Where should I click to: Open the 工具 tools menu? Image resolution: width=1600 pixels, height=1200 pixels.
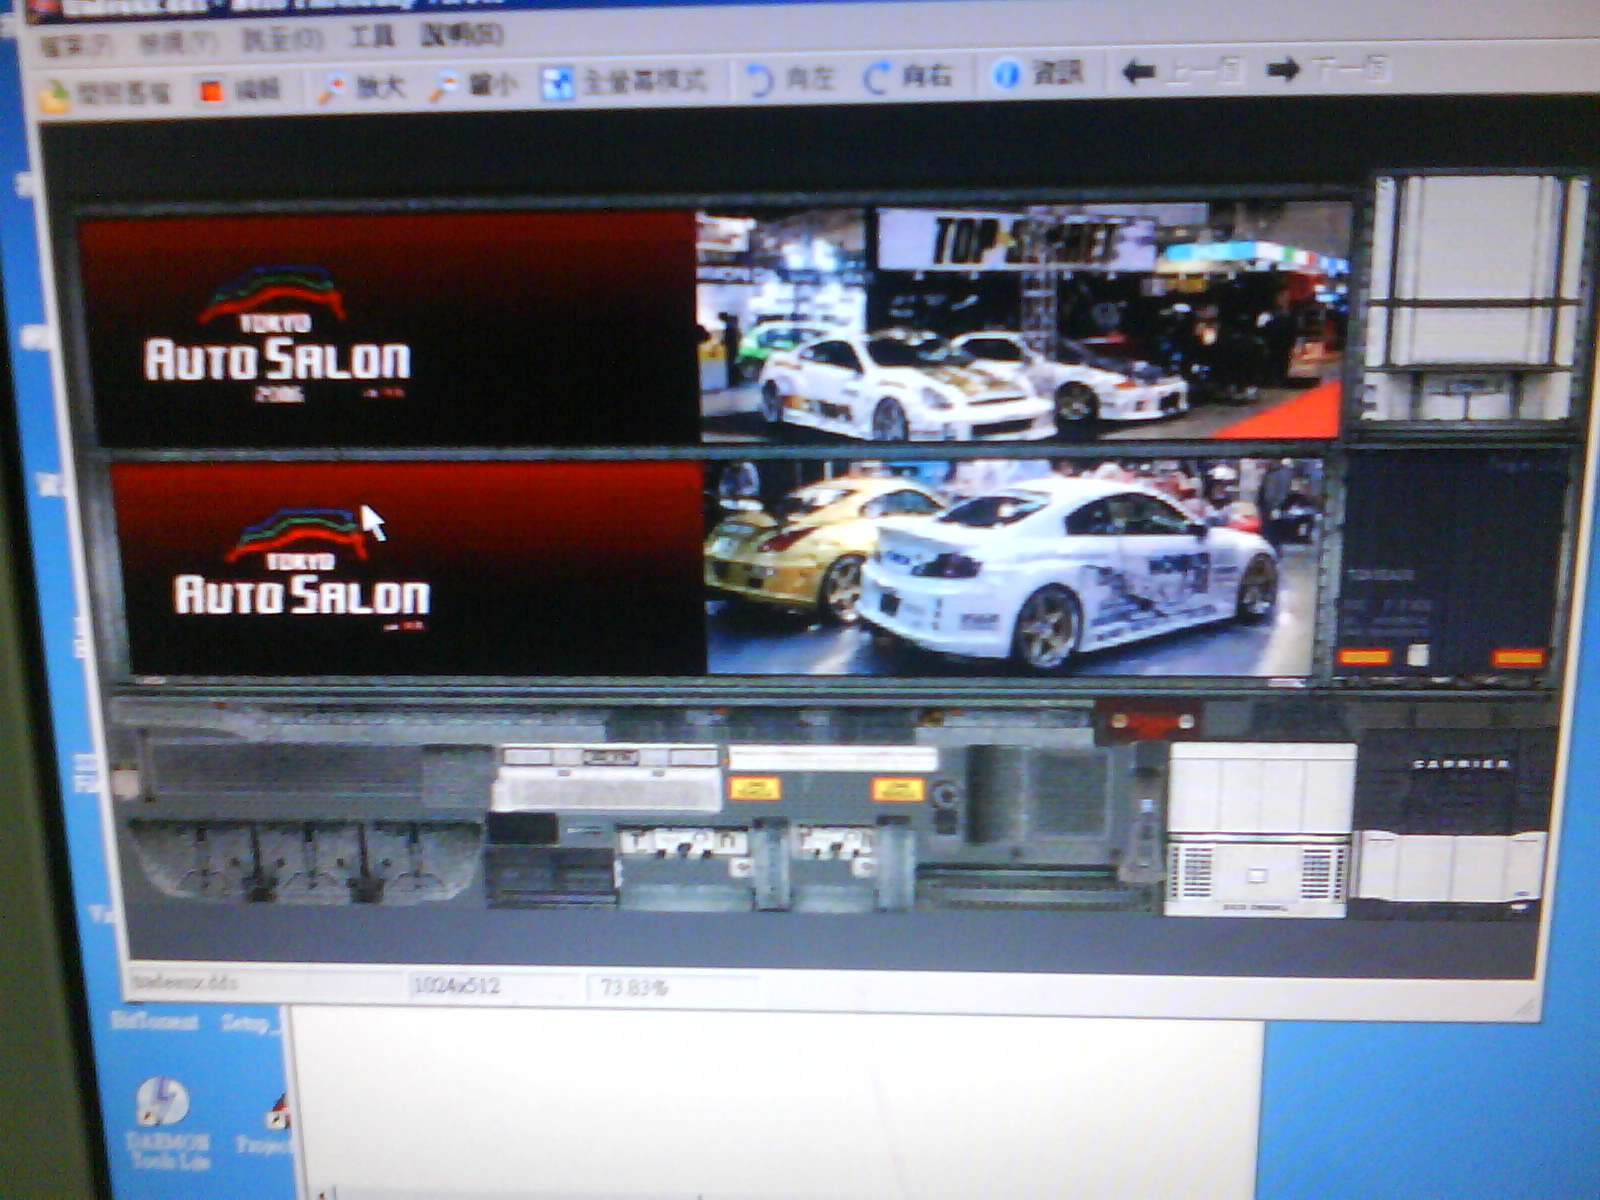coord(371,38)
